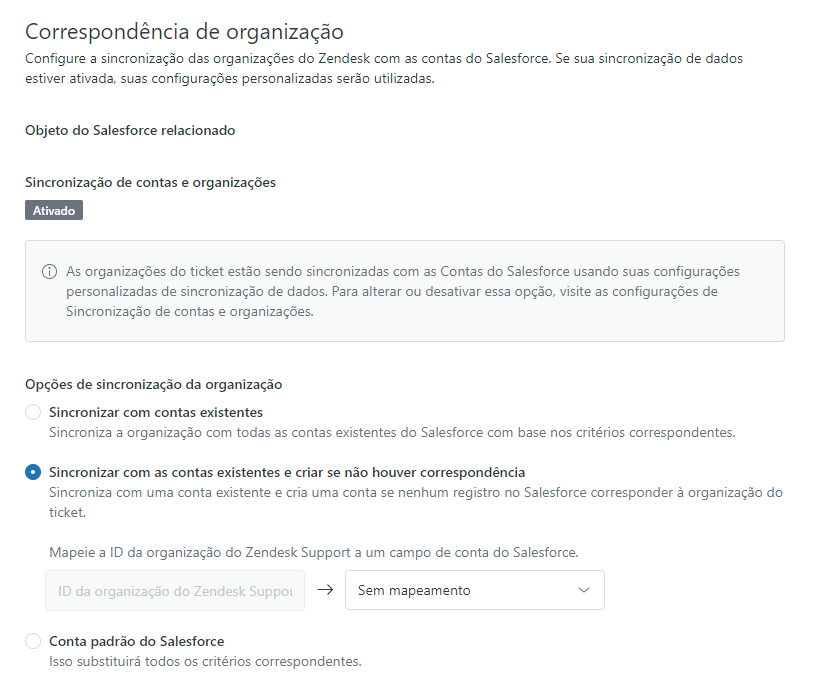Click 'Isso substituirá todos os critérios correspondentes.' text
This screenshot has width=817, height=697.
pos(205,661)
